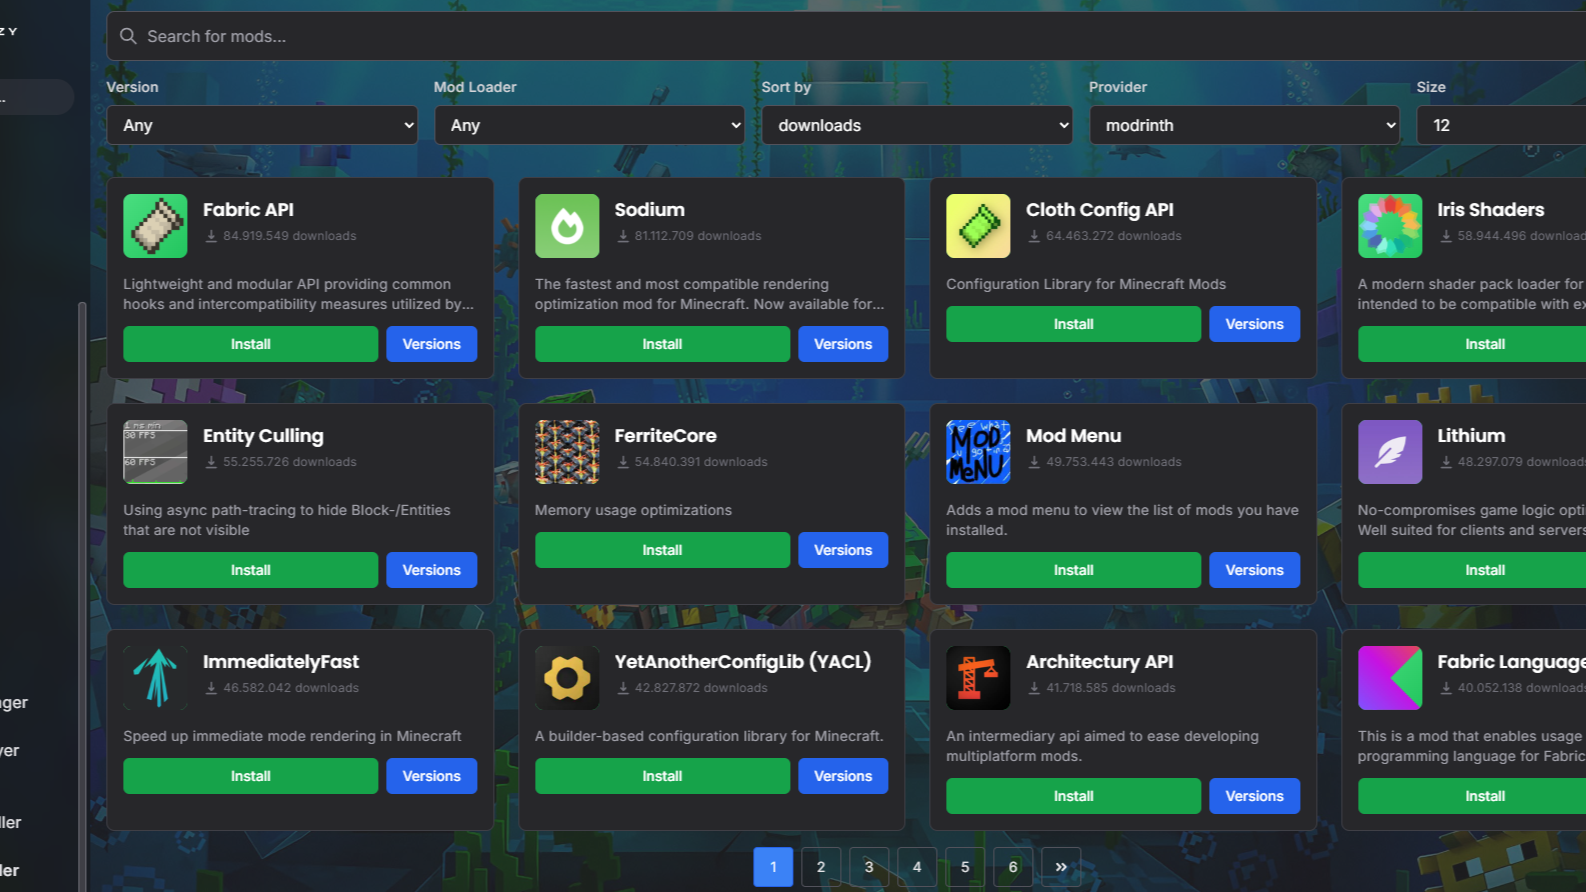Go to page 2 of results
The width and height of the screenshot is (1586, 892).
pos(821,867)
